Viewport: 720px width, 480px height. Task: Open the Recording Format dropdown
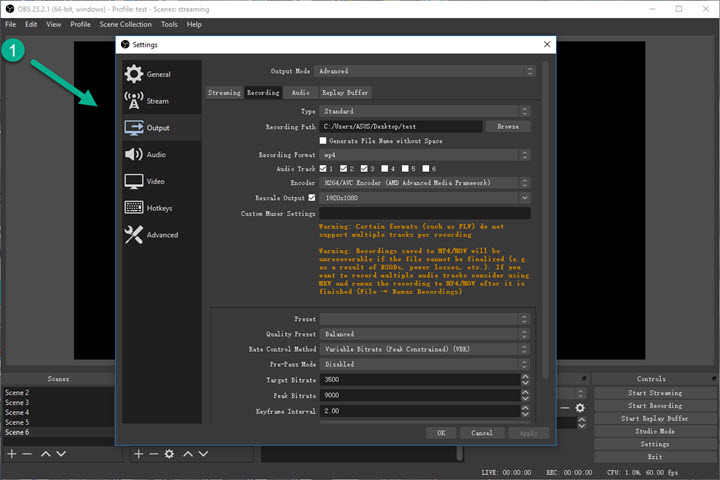pyautogui.click(x=424, y=155)
